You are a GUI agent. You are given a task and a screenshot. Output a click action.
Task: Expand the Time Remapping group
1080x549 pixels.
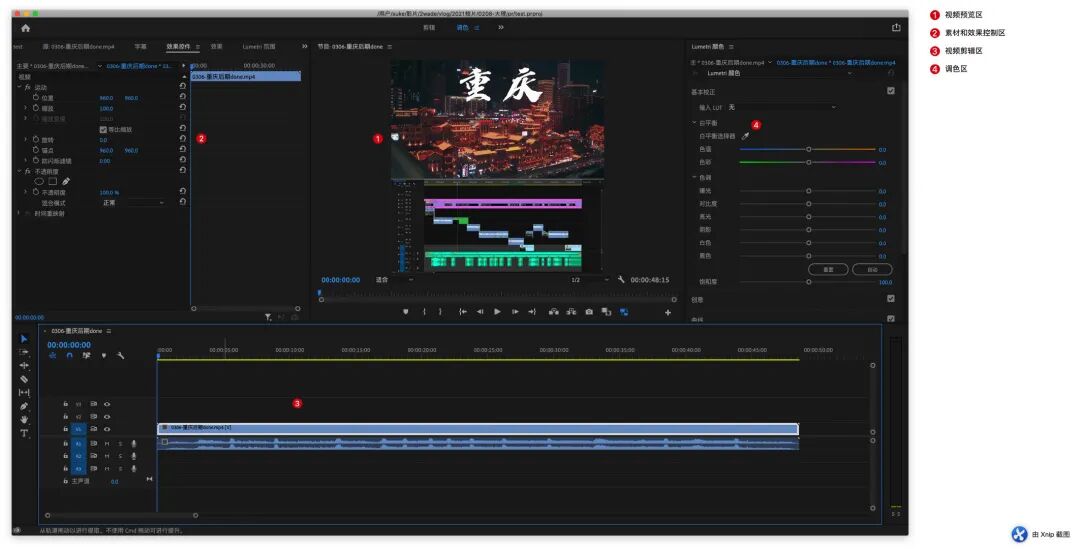coord(19,214)
